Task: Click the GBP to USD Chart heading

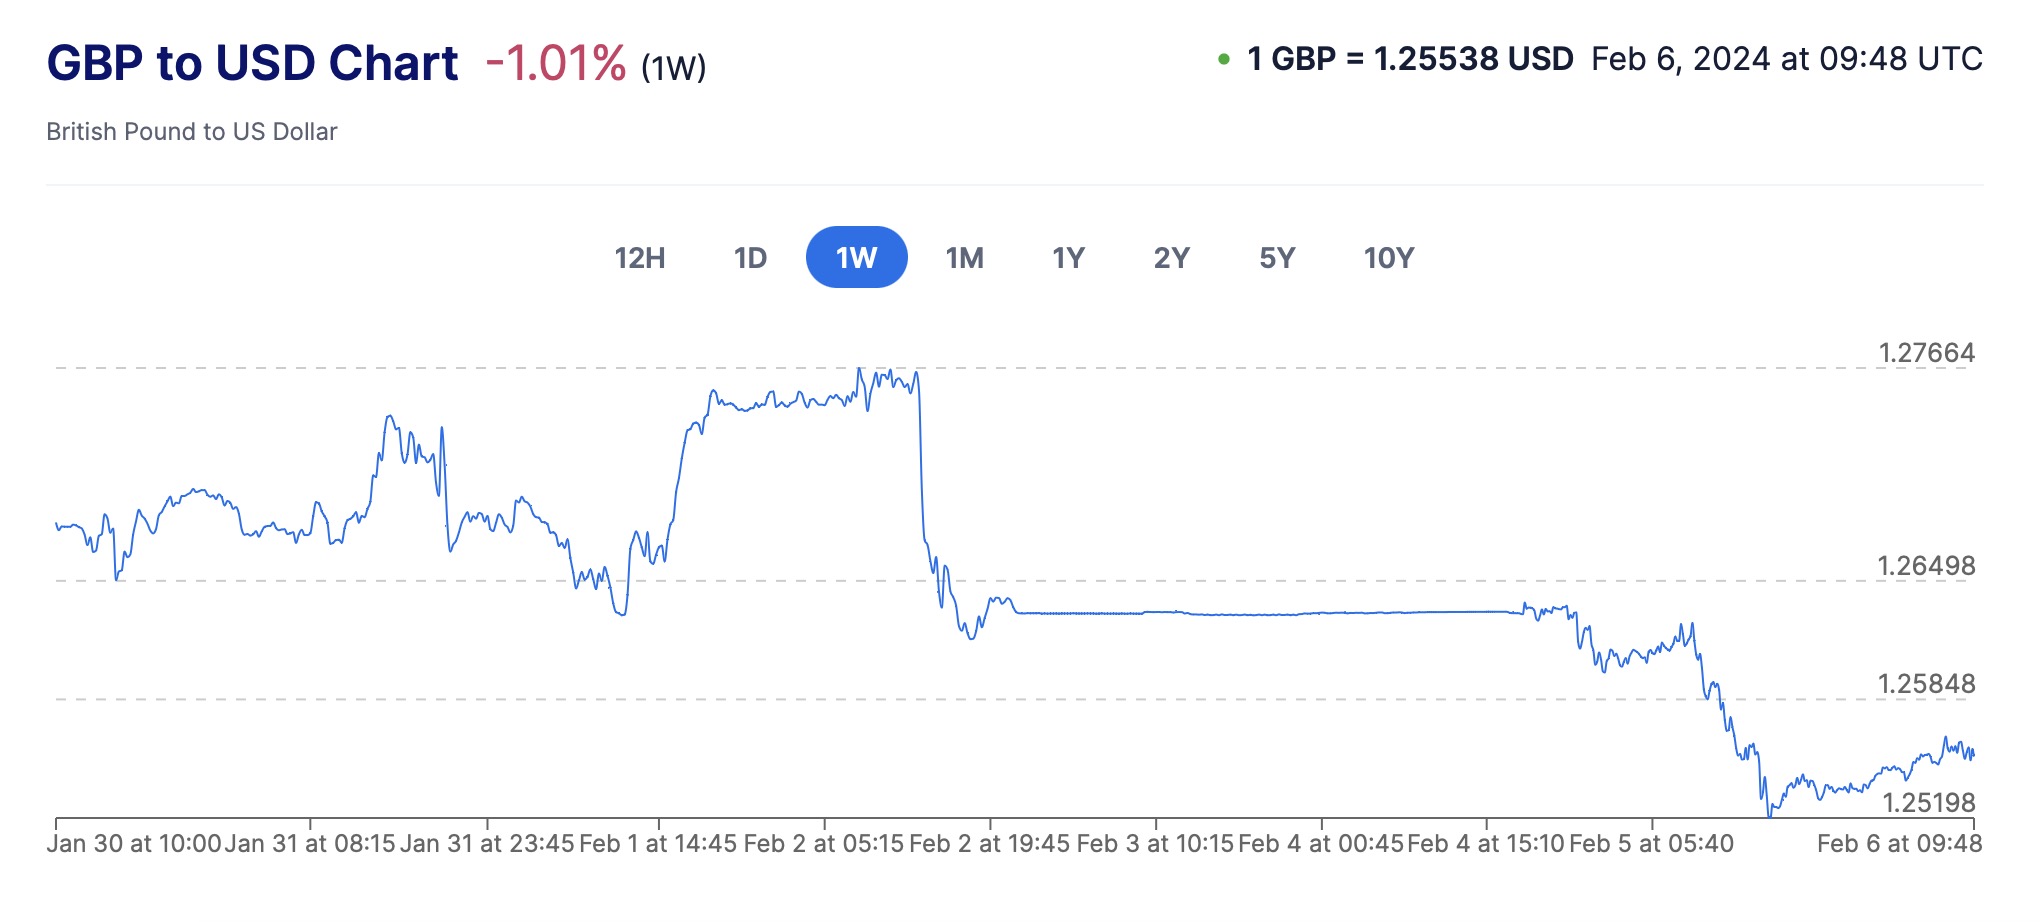Action: pos(252,63)
